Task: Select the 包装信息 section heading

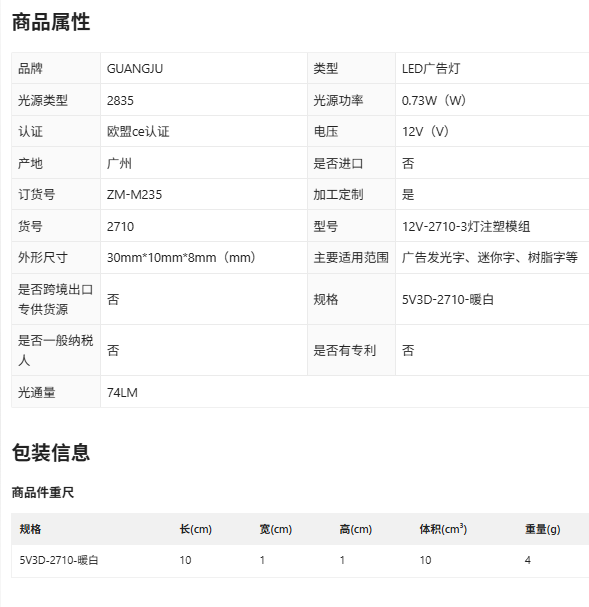Action: [x=51, y=452]
